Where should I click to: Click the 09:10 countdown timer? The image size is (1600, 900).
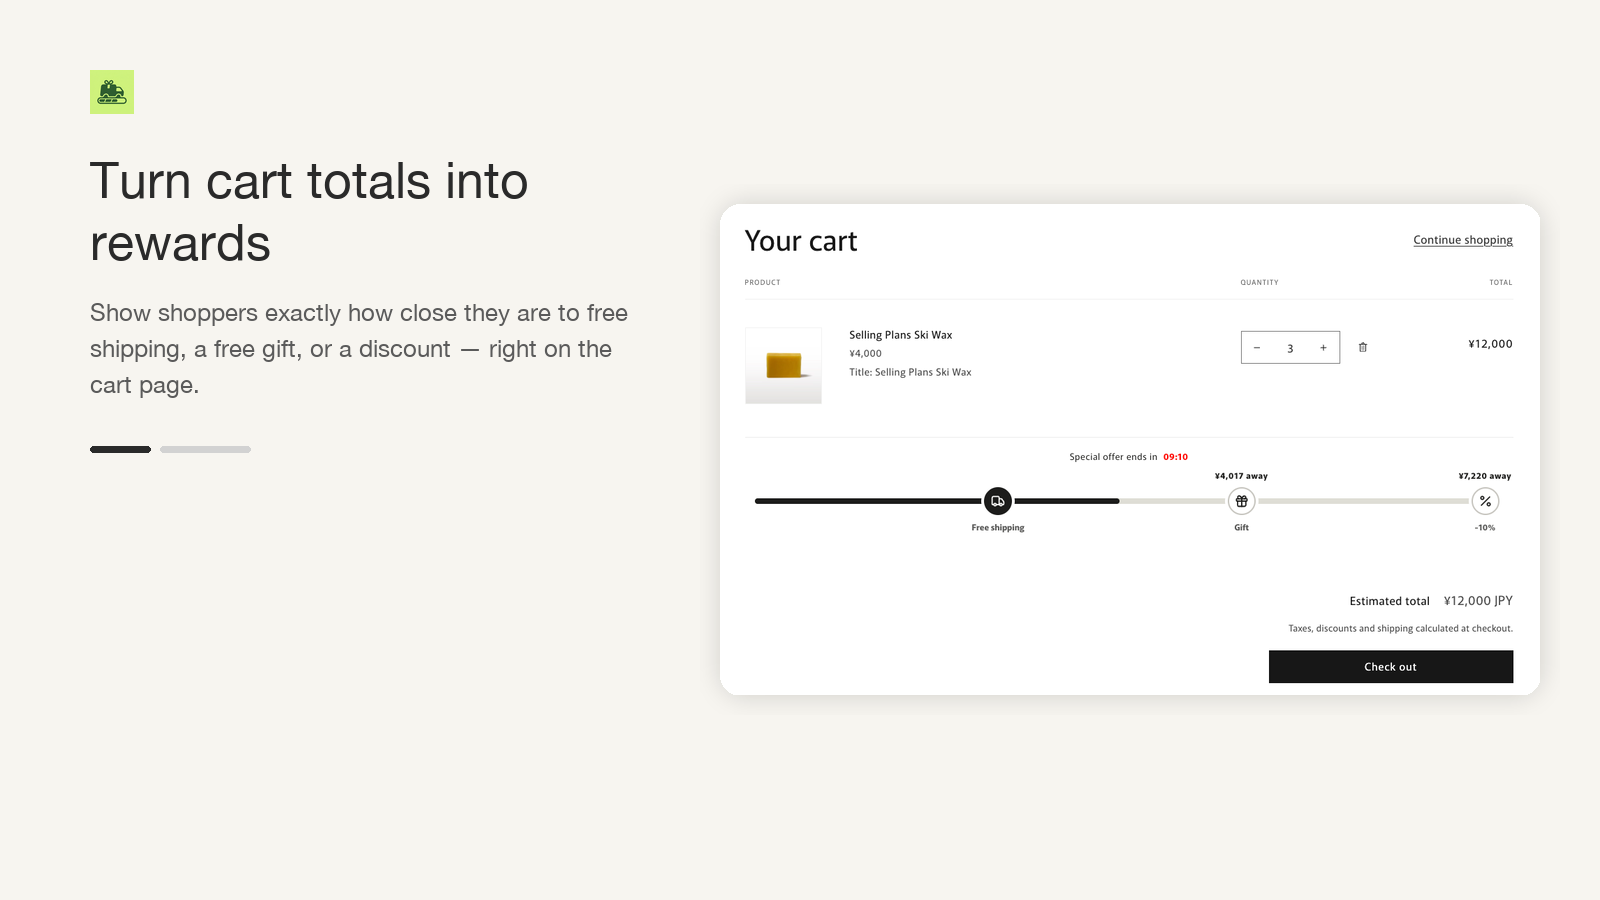point(1175,457)
